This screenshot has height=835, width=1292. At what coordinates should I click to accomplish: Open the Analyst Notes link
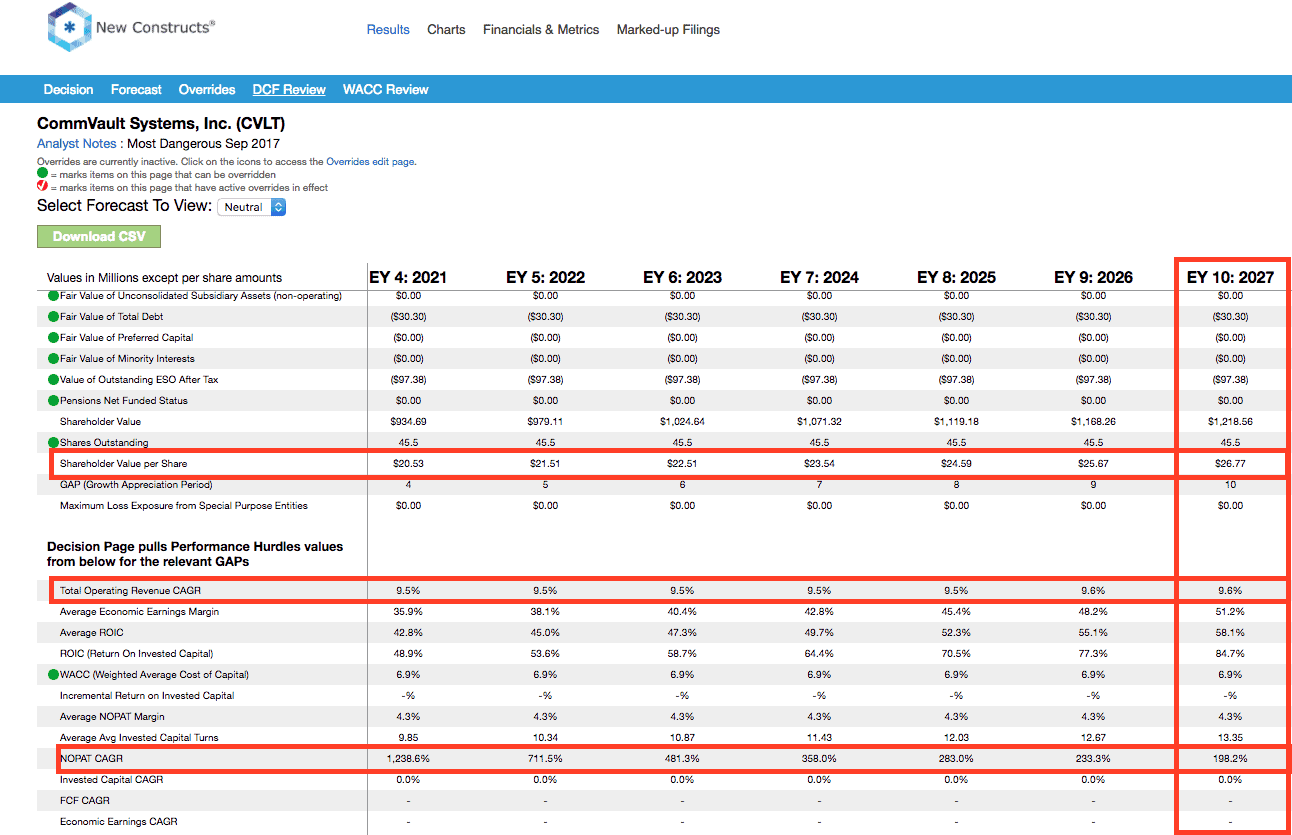[x=78, y=143]
